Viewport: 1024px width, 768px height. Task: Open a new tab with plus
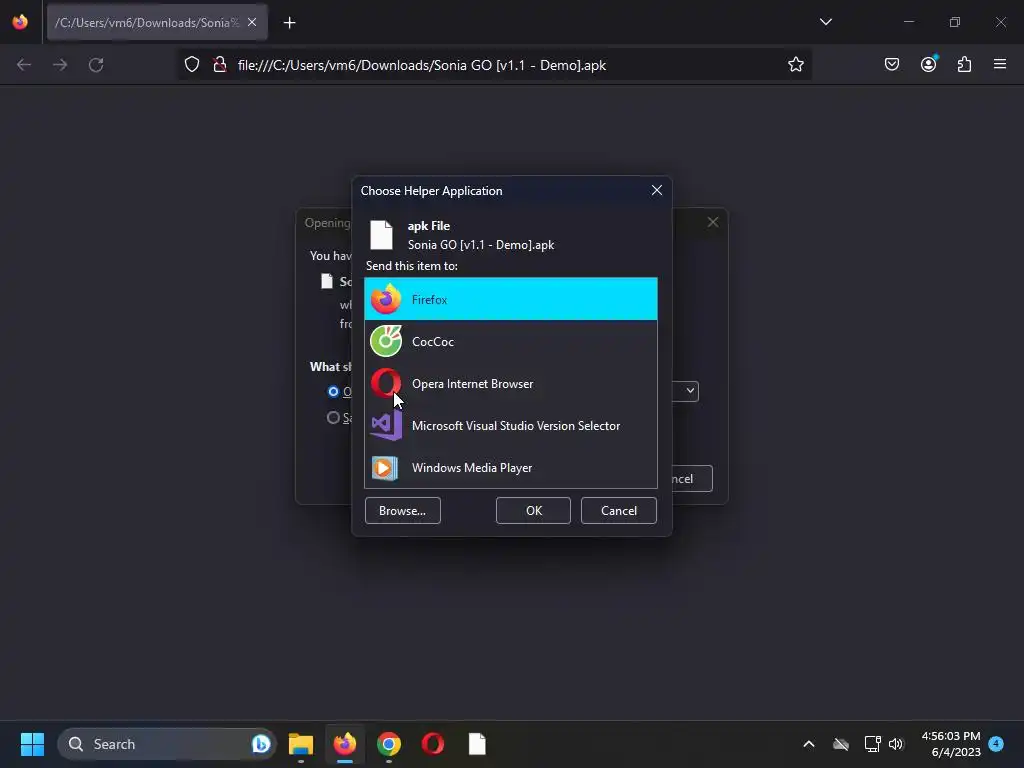pyautogui.click(x=289, y=23)
